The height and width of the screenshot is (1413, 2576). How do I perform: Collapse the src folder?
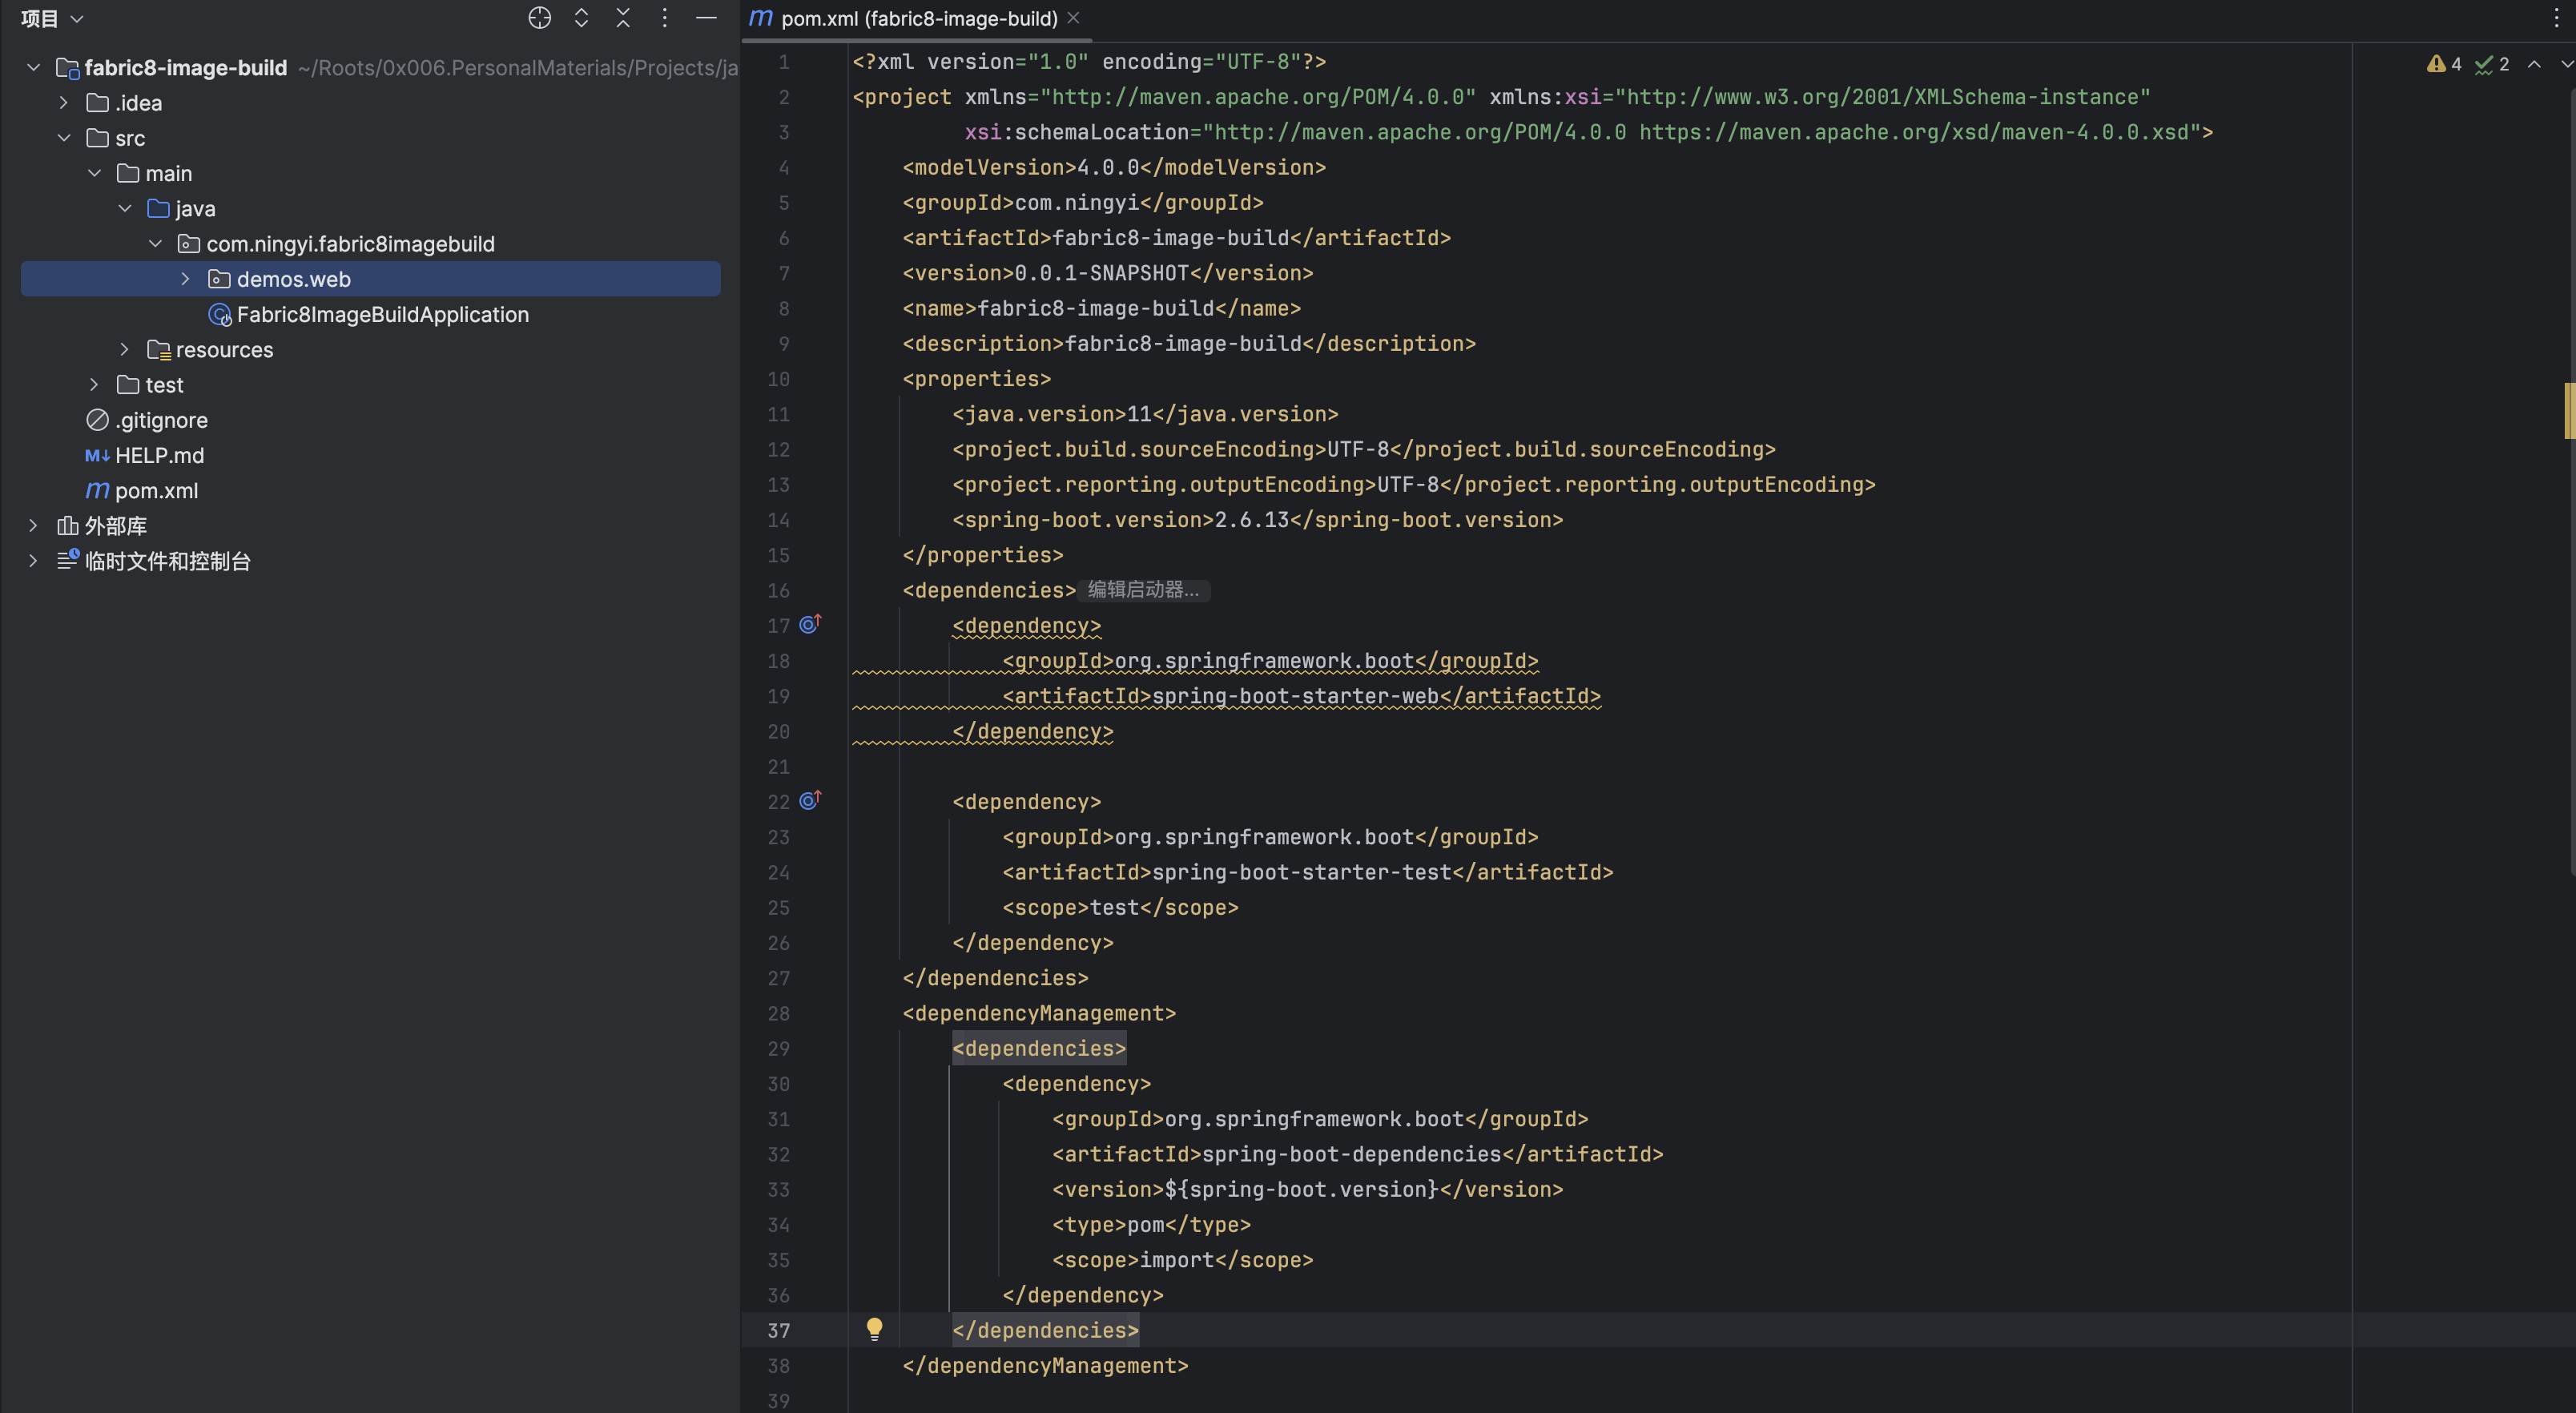coord(64,138)
